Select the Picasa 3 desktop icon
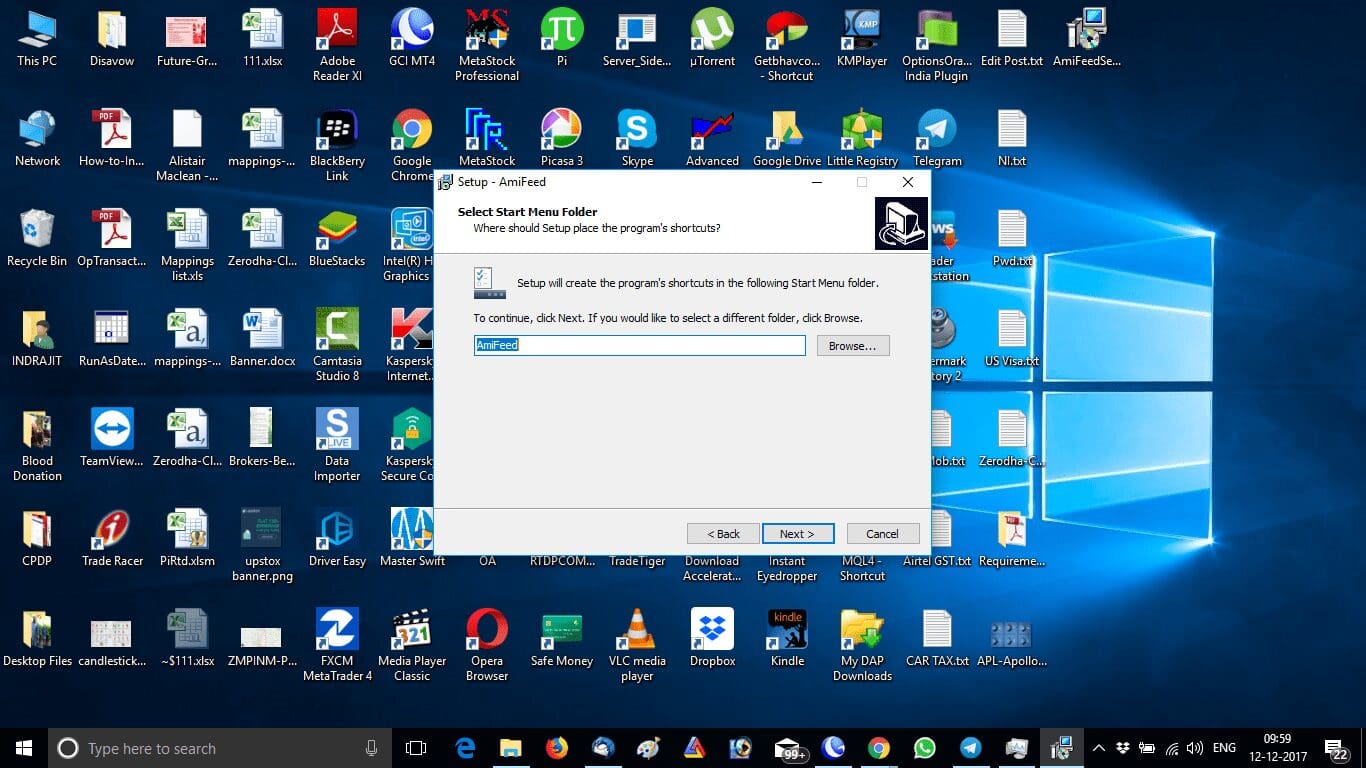Screen dimensions: 1366x768 coord(562,137)
